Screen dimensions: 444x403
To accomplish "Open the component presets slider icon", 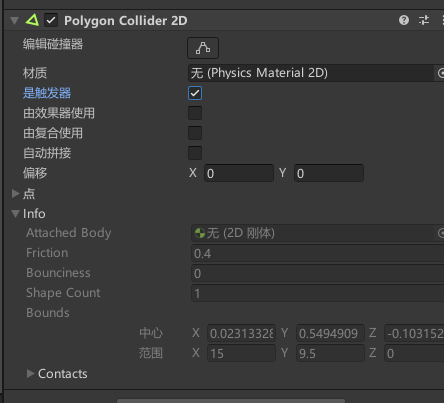I will click(424, 20).
